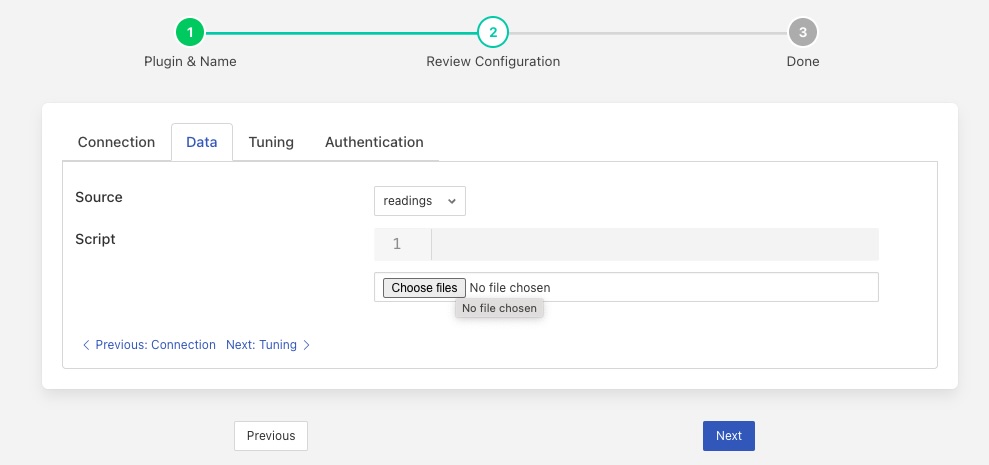The image size is (989, 465).
Task: Click the 'No file chosen' file input text
Action: click(x=510, y=288)
